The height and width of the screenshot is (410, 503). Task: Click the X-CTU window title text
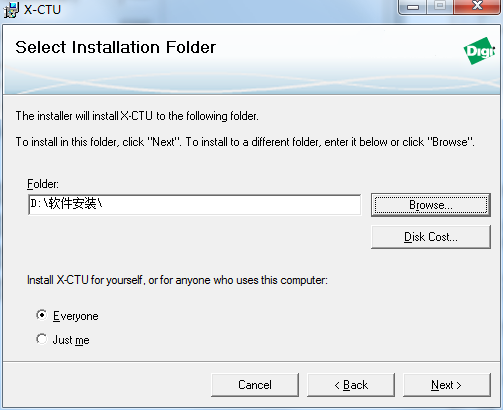[x=42, y=10]
